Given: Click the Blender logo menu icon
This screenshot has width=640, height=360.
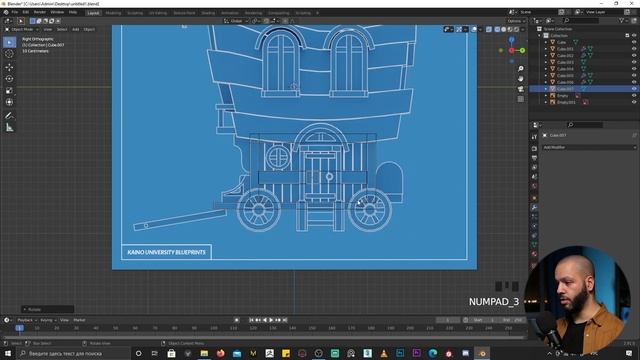Looking at the screenshot, I should 6,12.
